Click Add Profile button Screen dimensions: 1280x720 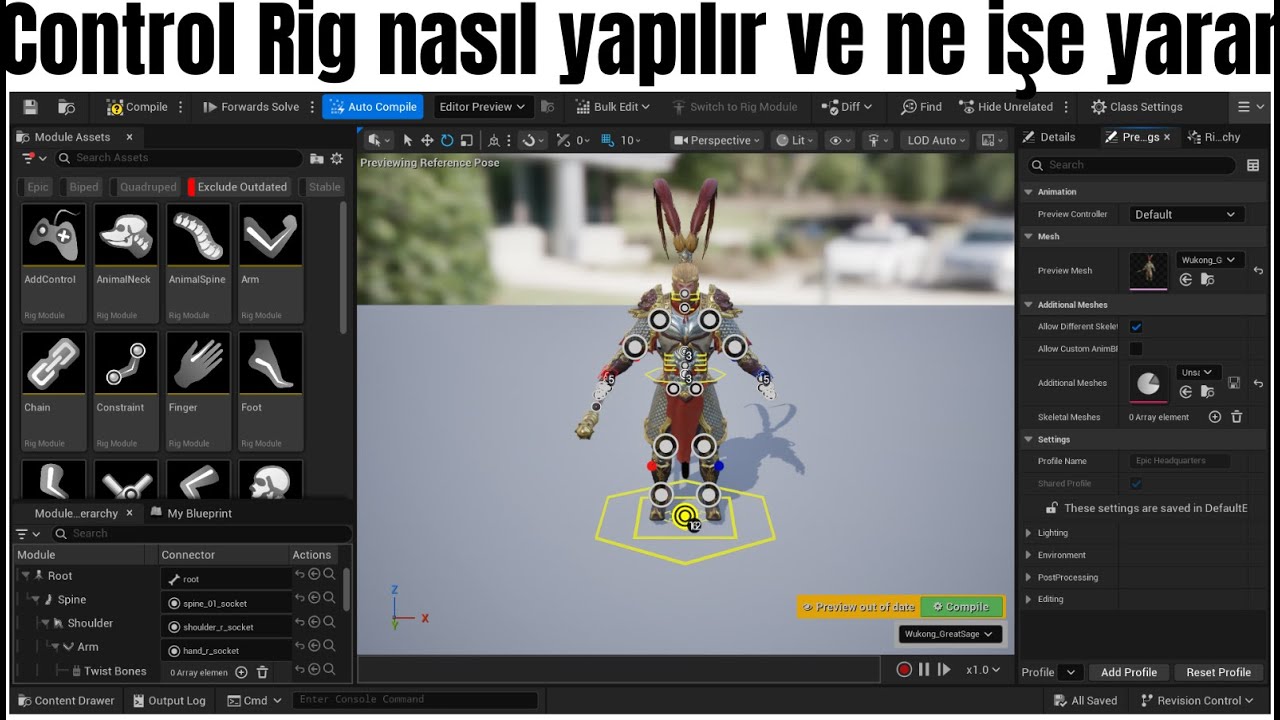[1128, 672]
